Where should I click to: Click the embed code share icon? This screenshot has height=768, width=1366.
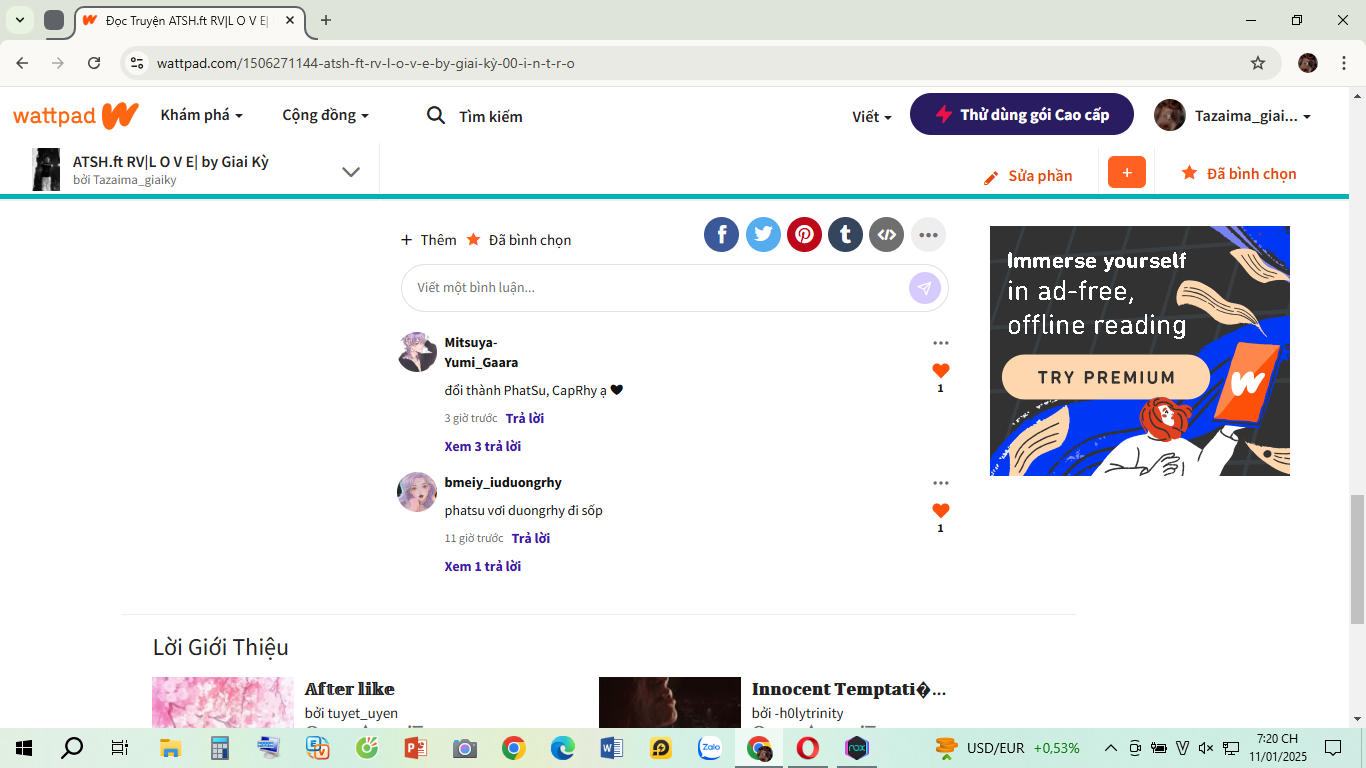click(886, 235)
